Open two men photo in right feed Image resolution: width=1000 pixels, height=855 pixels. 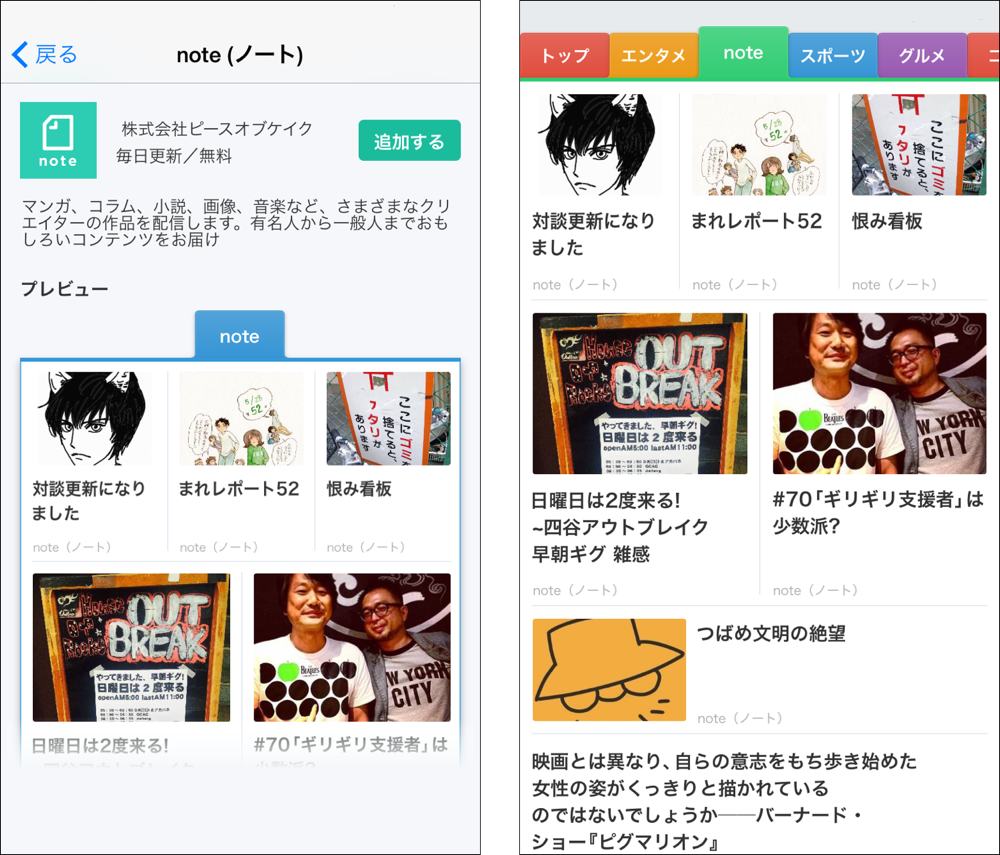click(879, 393)
